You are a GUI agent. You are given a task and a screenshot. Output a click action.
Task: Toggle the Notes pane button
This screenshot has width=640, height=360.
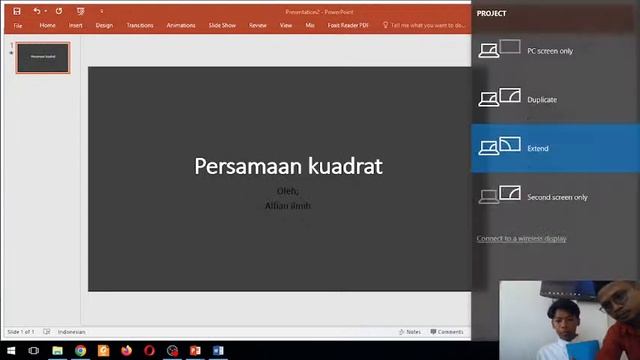[409, 332]
